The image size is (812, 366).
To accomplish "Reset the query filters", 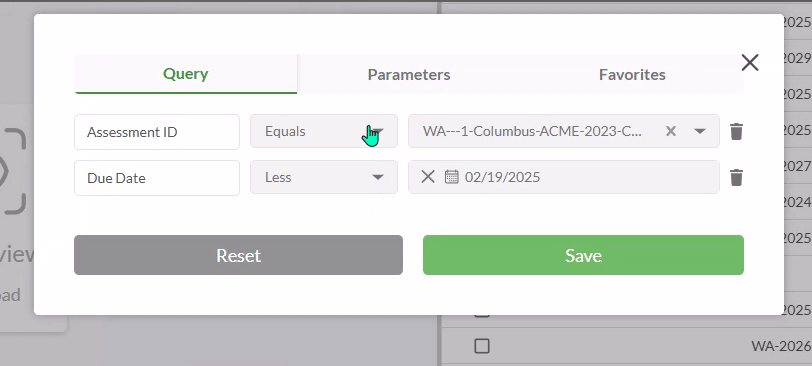I will coord(238,255).
